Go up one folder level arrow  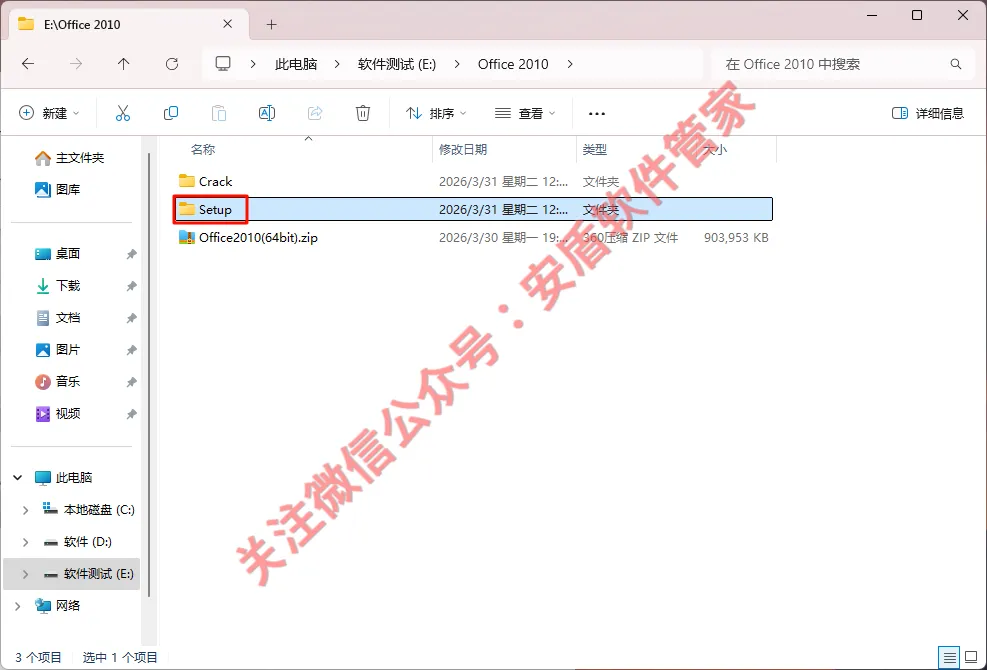[x=123, y=64]
